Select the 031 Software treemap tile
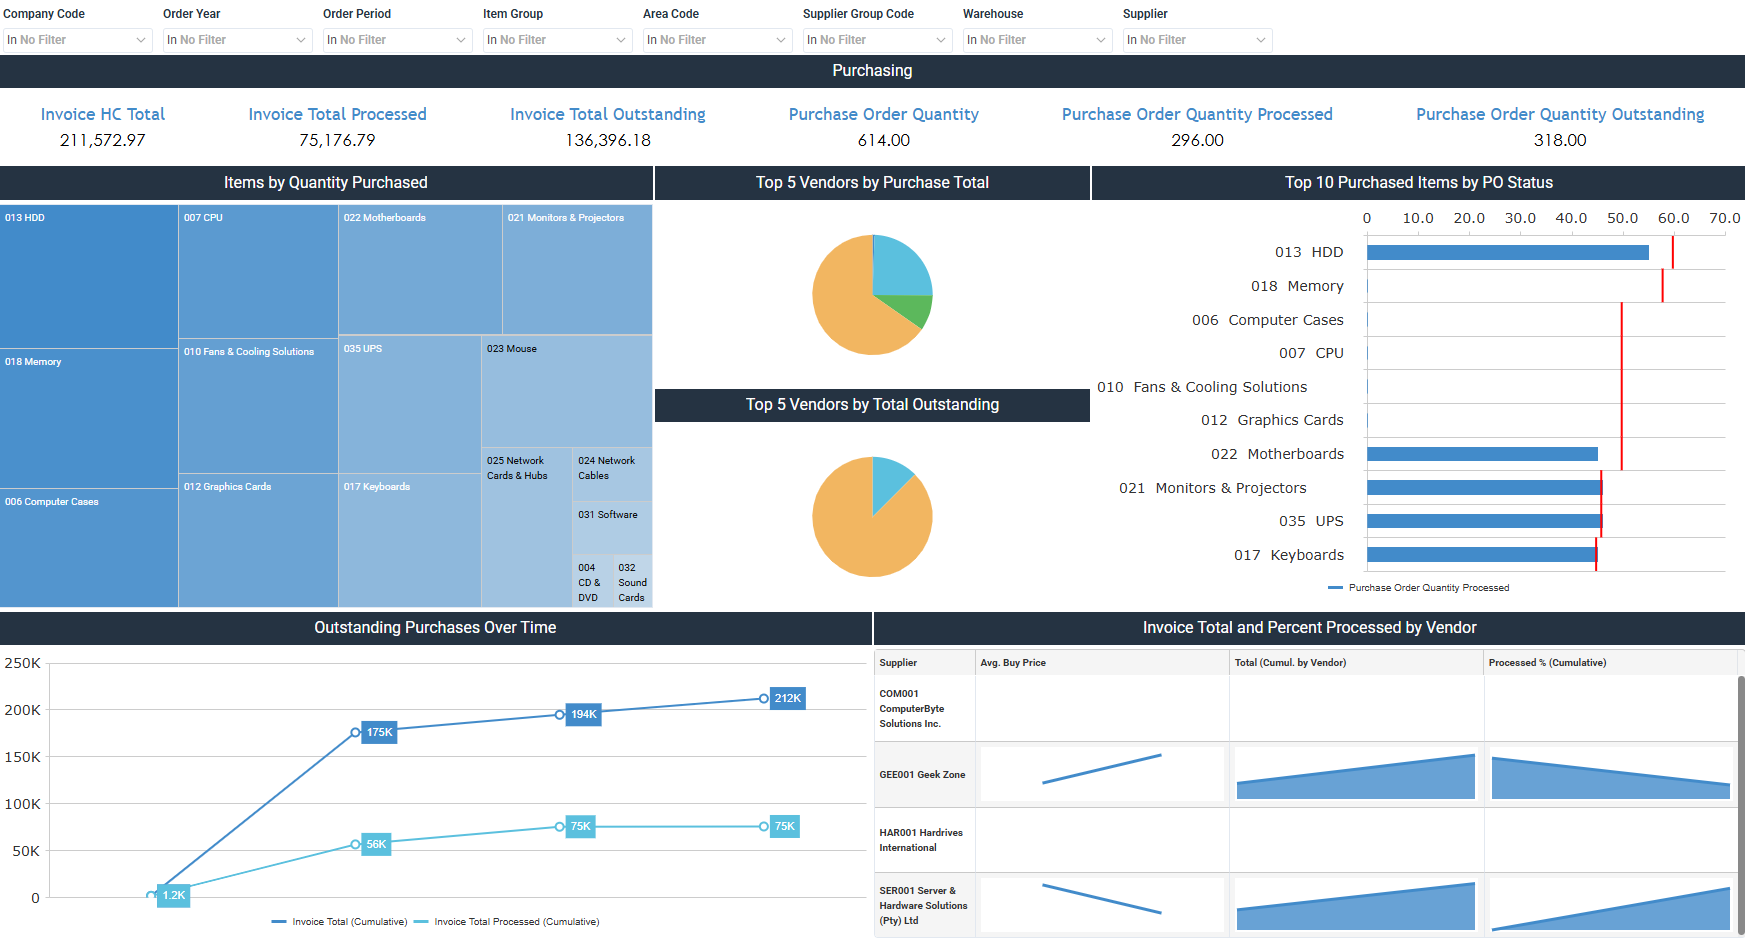 612,528
